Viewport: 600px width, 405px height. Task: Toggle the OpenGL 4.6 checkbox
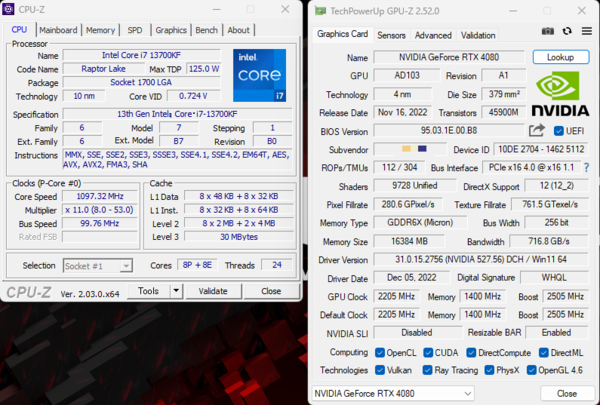click(x=531, y=370)
